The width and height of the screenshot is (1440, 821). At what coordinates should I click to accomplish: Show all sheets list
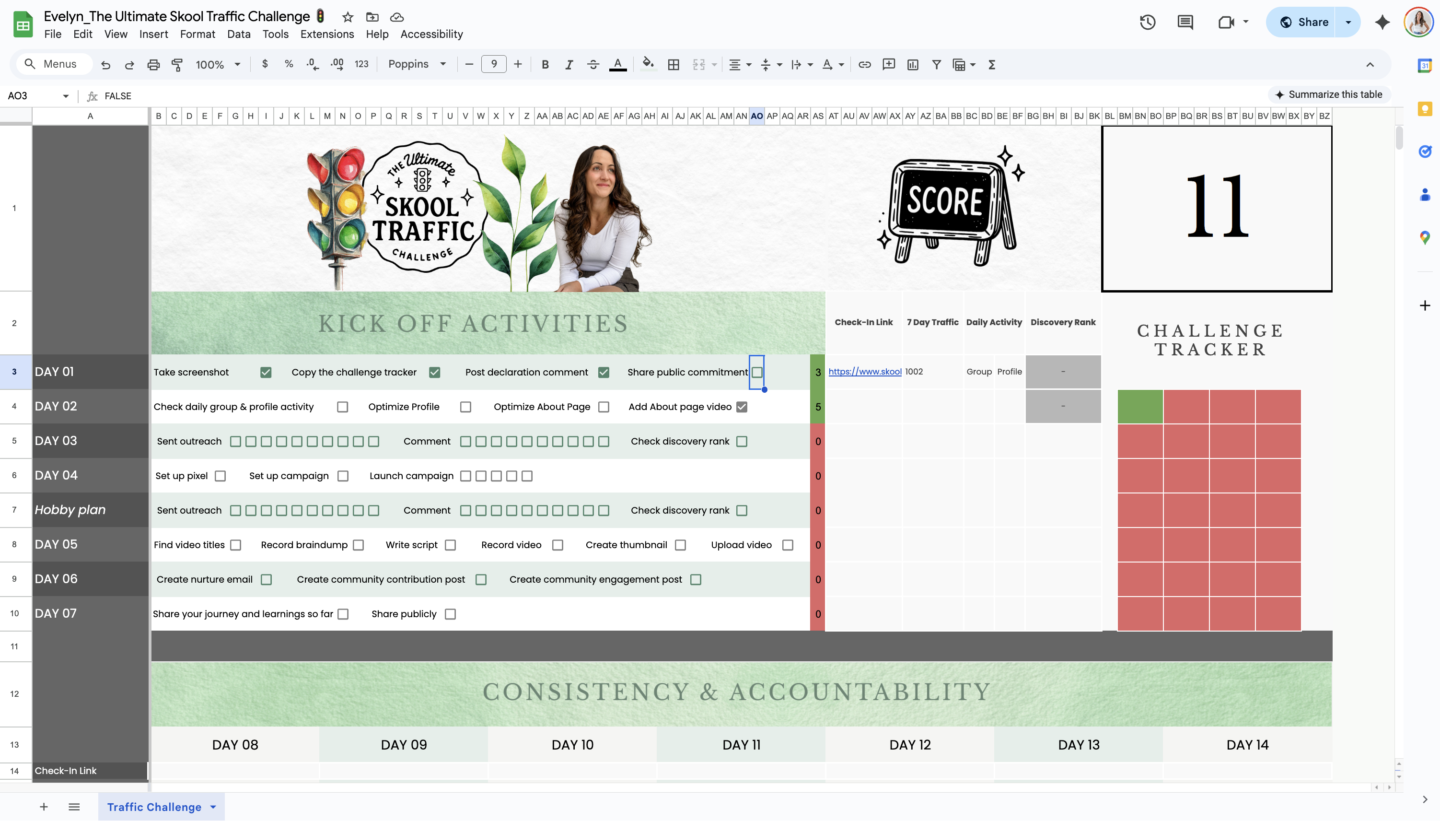[74, 807]
